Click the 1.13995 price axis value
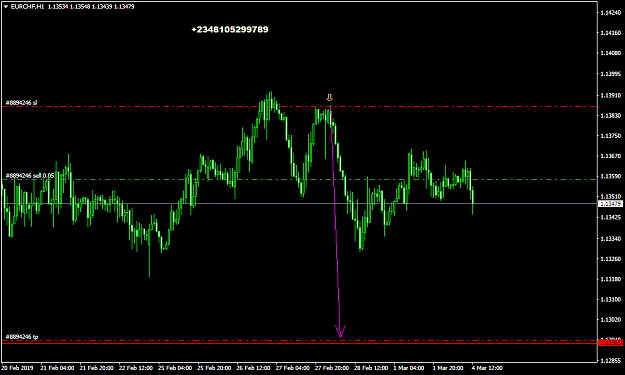Viewport: 625px width, 375px height. [611, 74]
